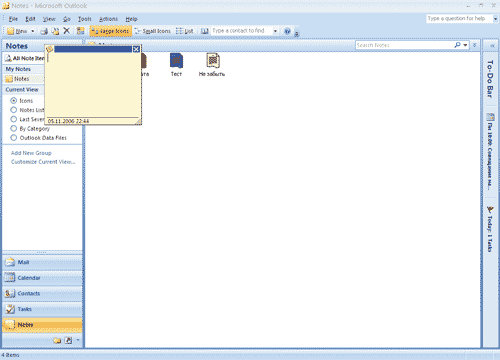500x360 pixels.
Task: Open the File menu
Action: 13,19
